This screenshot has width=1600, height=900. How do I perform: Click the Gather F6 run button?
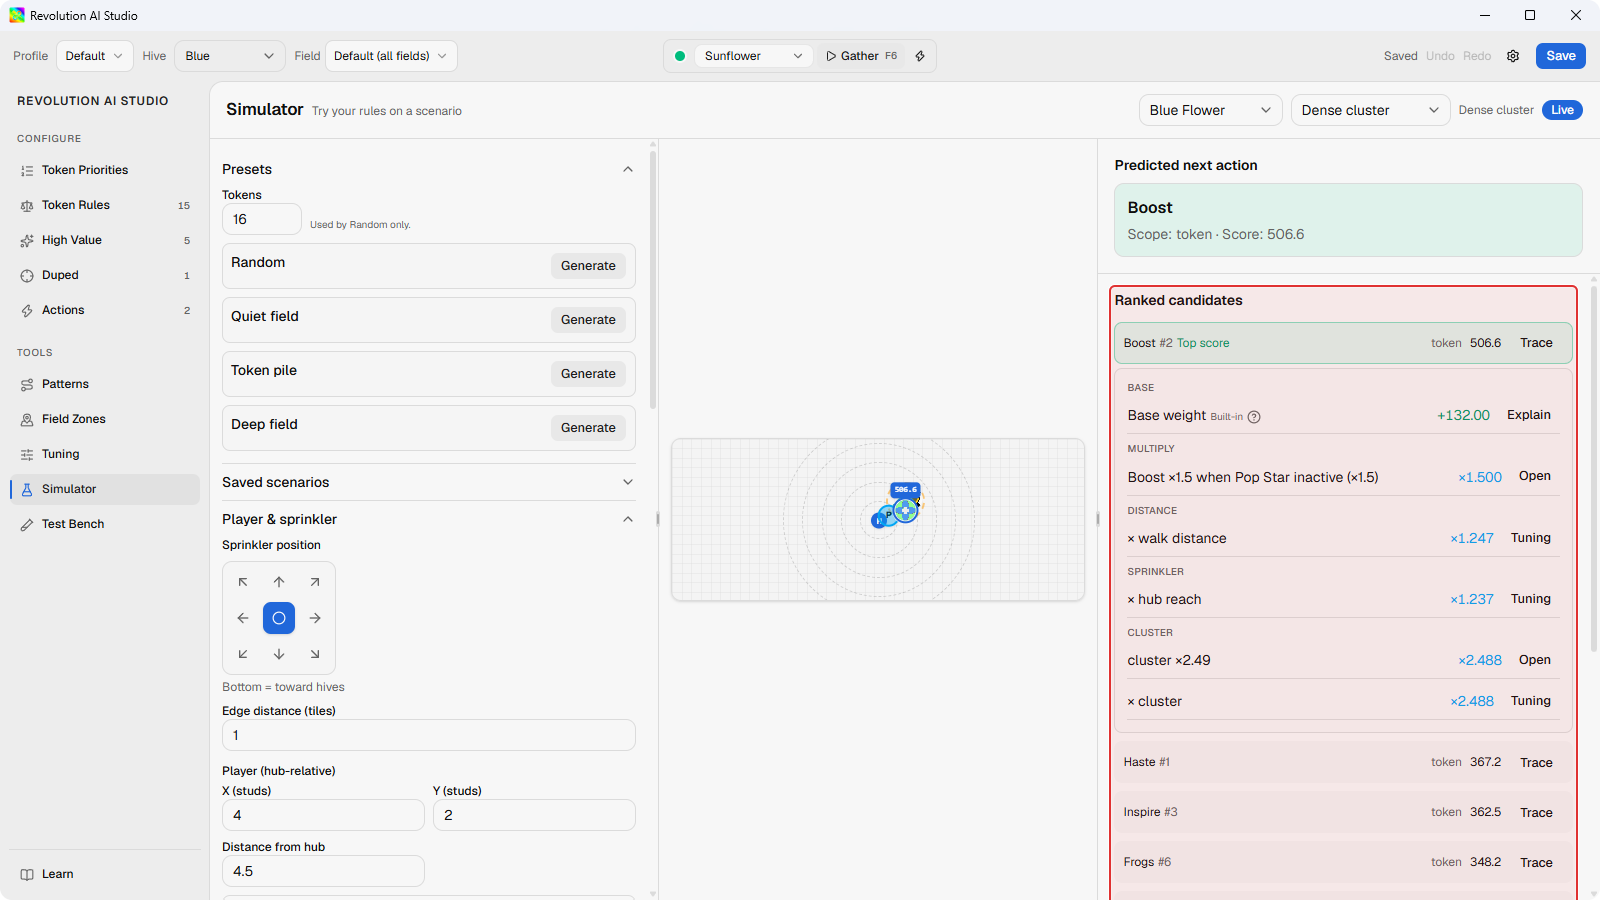(x=862, y=56)
